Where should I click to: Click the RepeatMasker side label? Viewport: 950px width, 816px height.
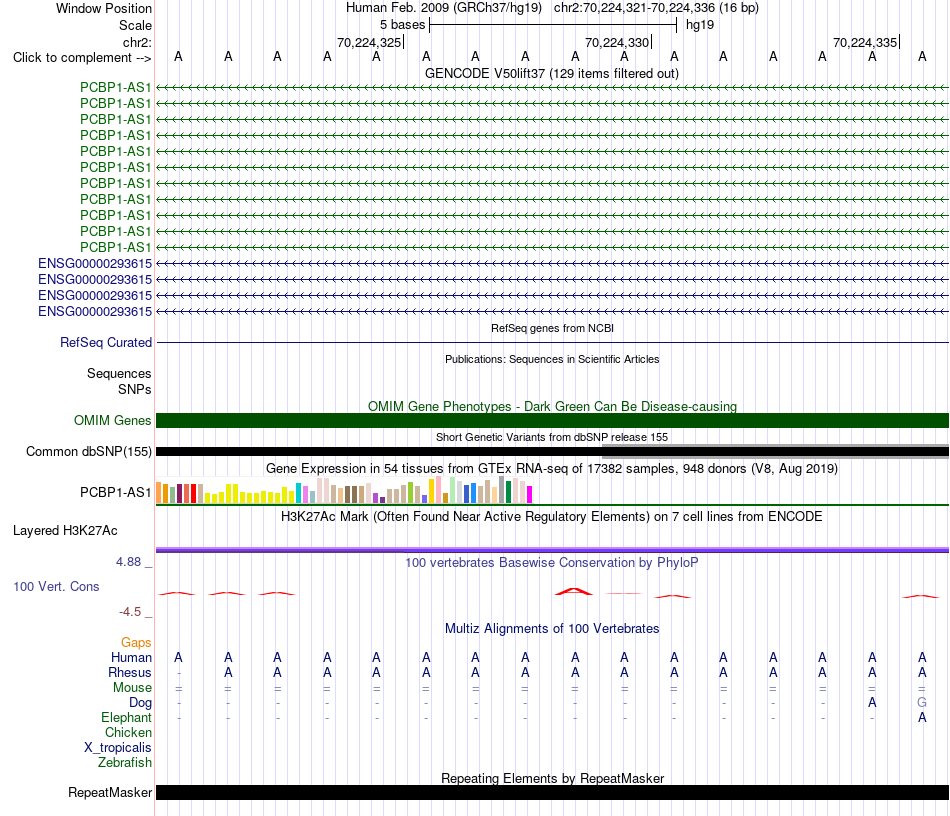point(110,792)
